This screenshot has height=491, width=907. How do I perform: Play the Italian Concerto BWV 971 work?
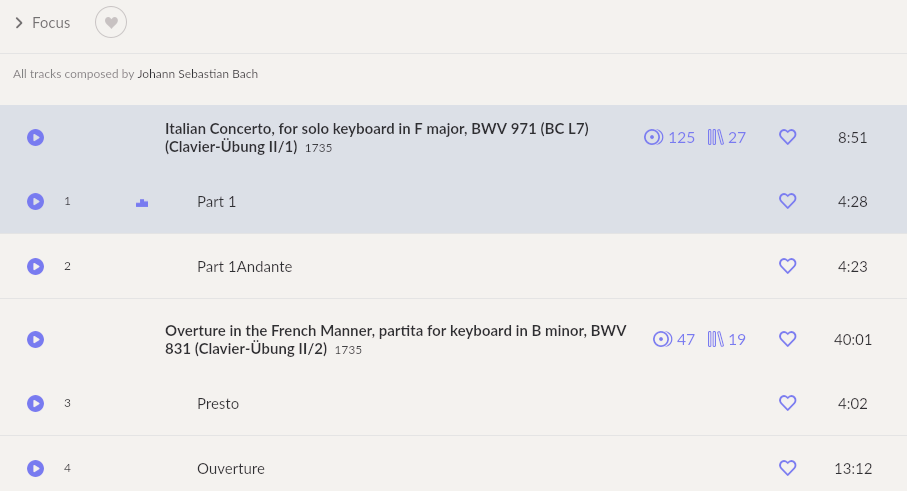click(35, 138)
